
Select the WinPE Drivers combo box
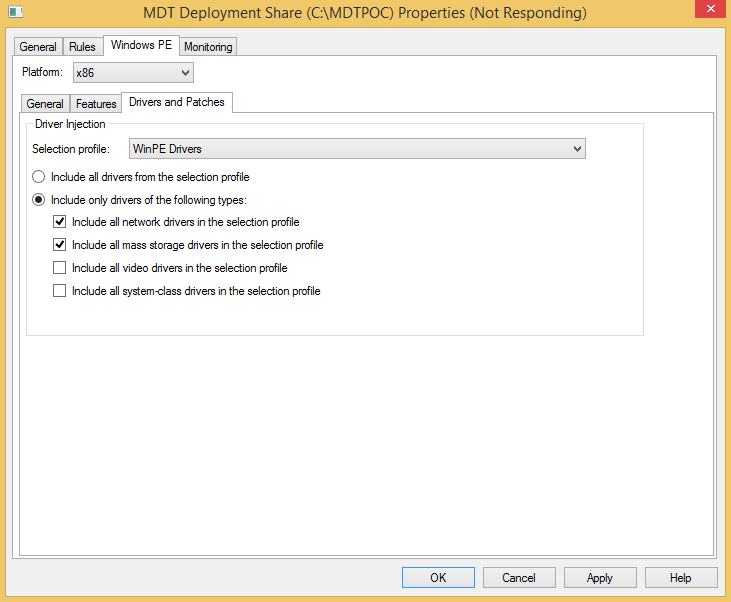tap(357, 149)
